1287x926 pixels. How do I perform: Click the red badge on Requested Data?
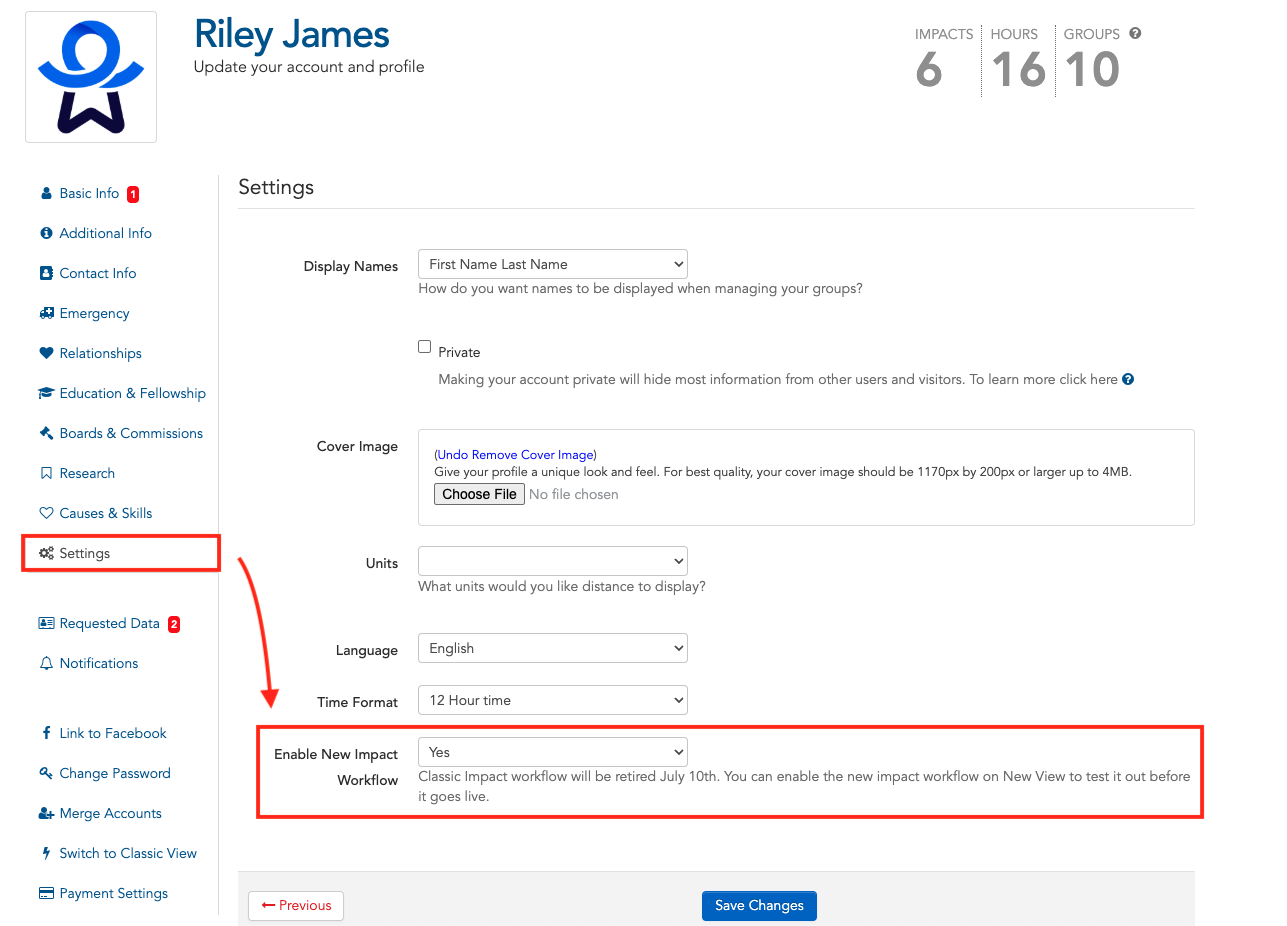click(x=174, y=624)
